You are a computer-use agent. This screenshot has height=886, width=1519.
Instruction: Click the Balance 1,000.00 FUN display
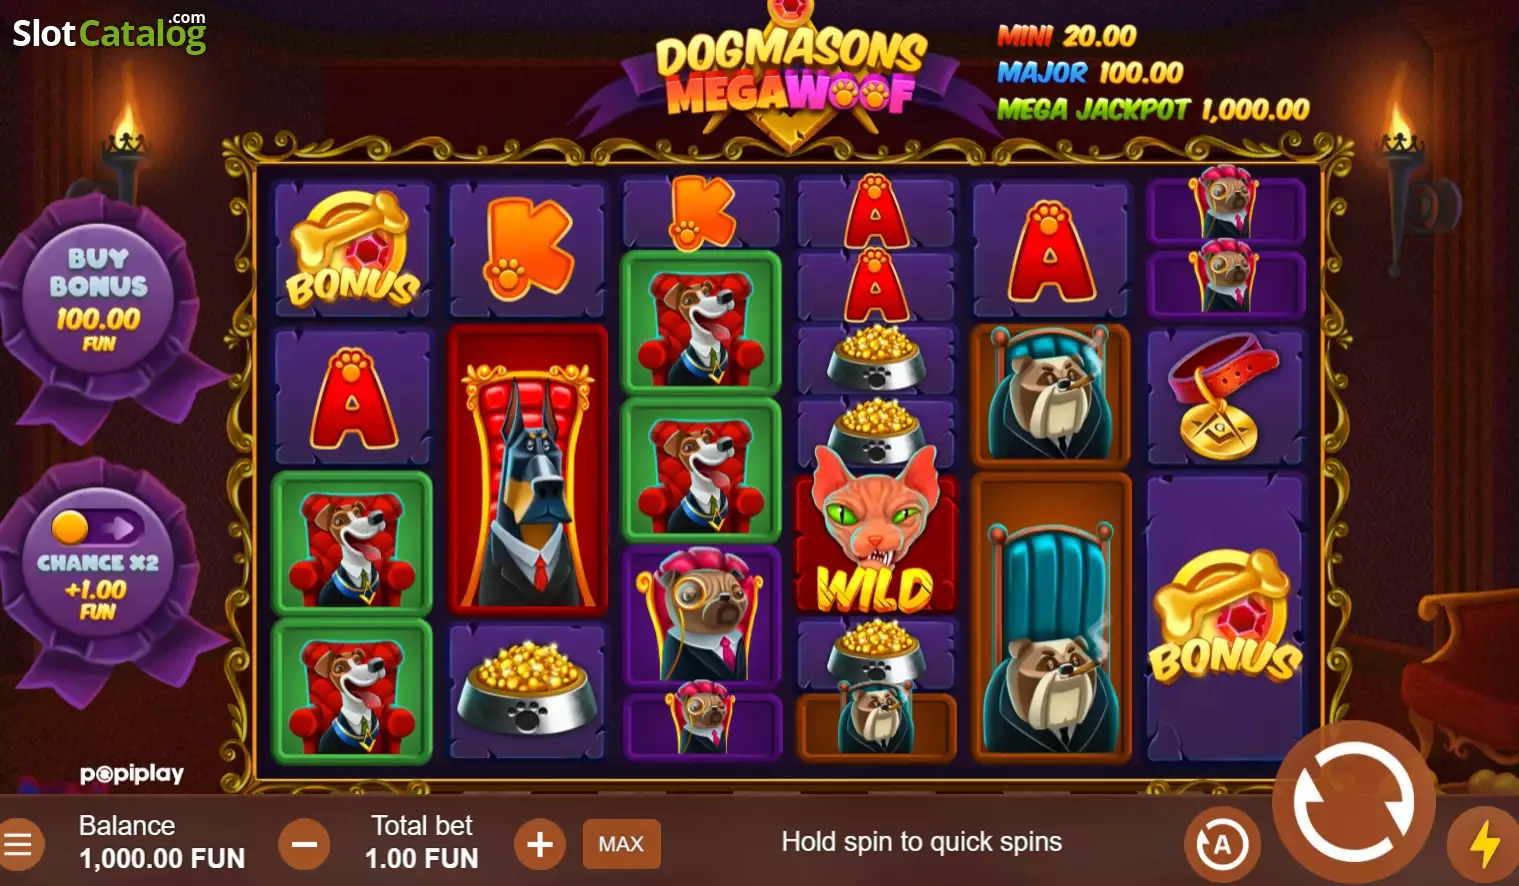click(x=161, y=842)
